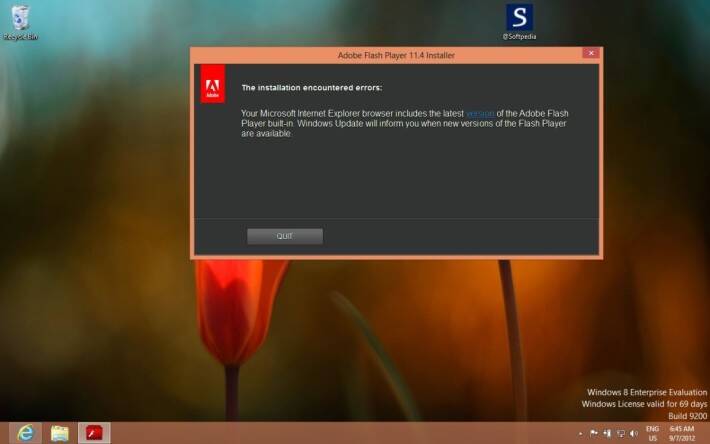710x444 pixels.
Task: Open File Explorer from the taskbar
Action: (x=60, y=433)
